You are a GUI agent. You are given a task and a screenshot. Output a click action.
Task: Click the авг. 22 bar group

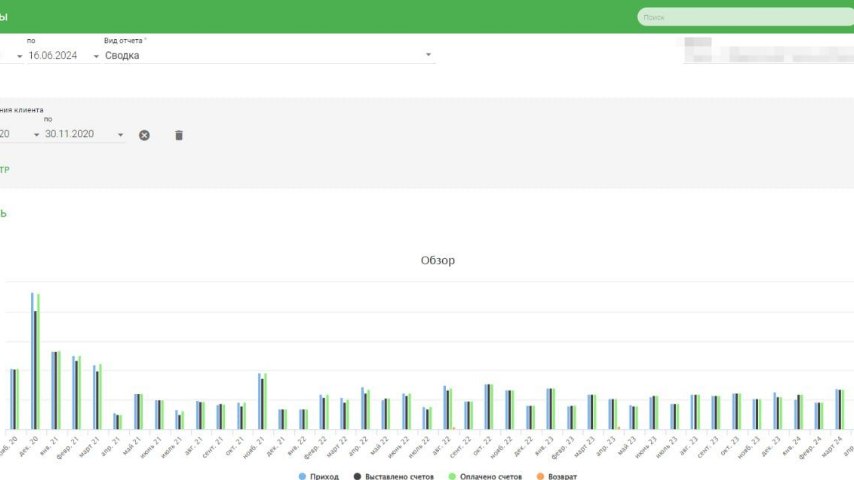click(x=448, y=408)
